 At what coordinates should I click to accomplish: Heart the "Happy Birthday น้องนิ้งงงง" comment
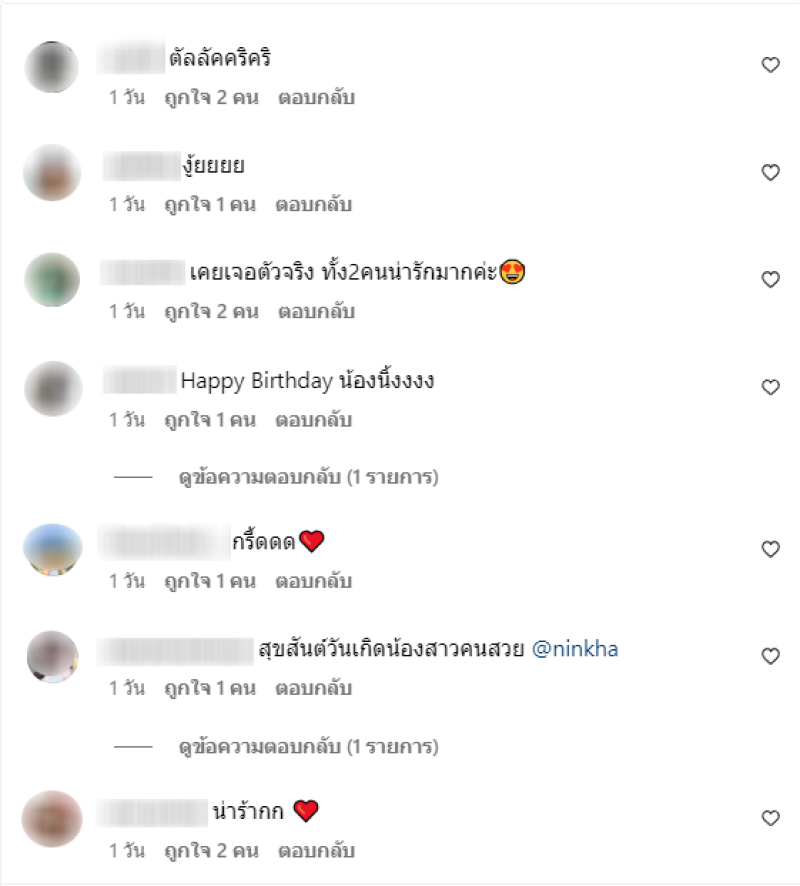coord(771,387)
